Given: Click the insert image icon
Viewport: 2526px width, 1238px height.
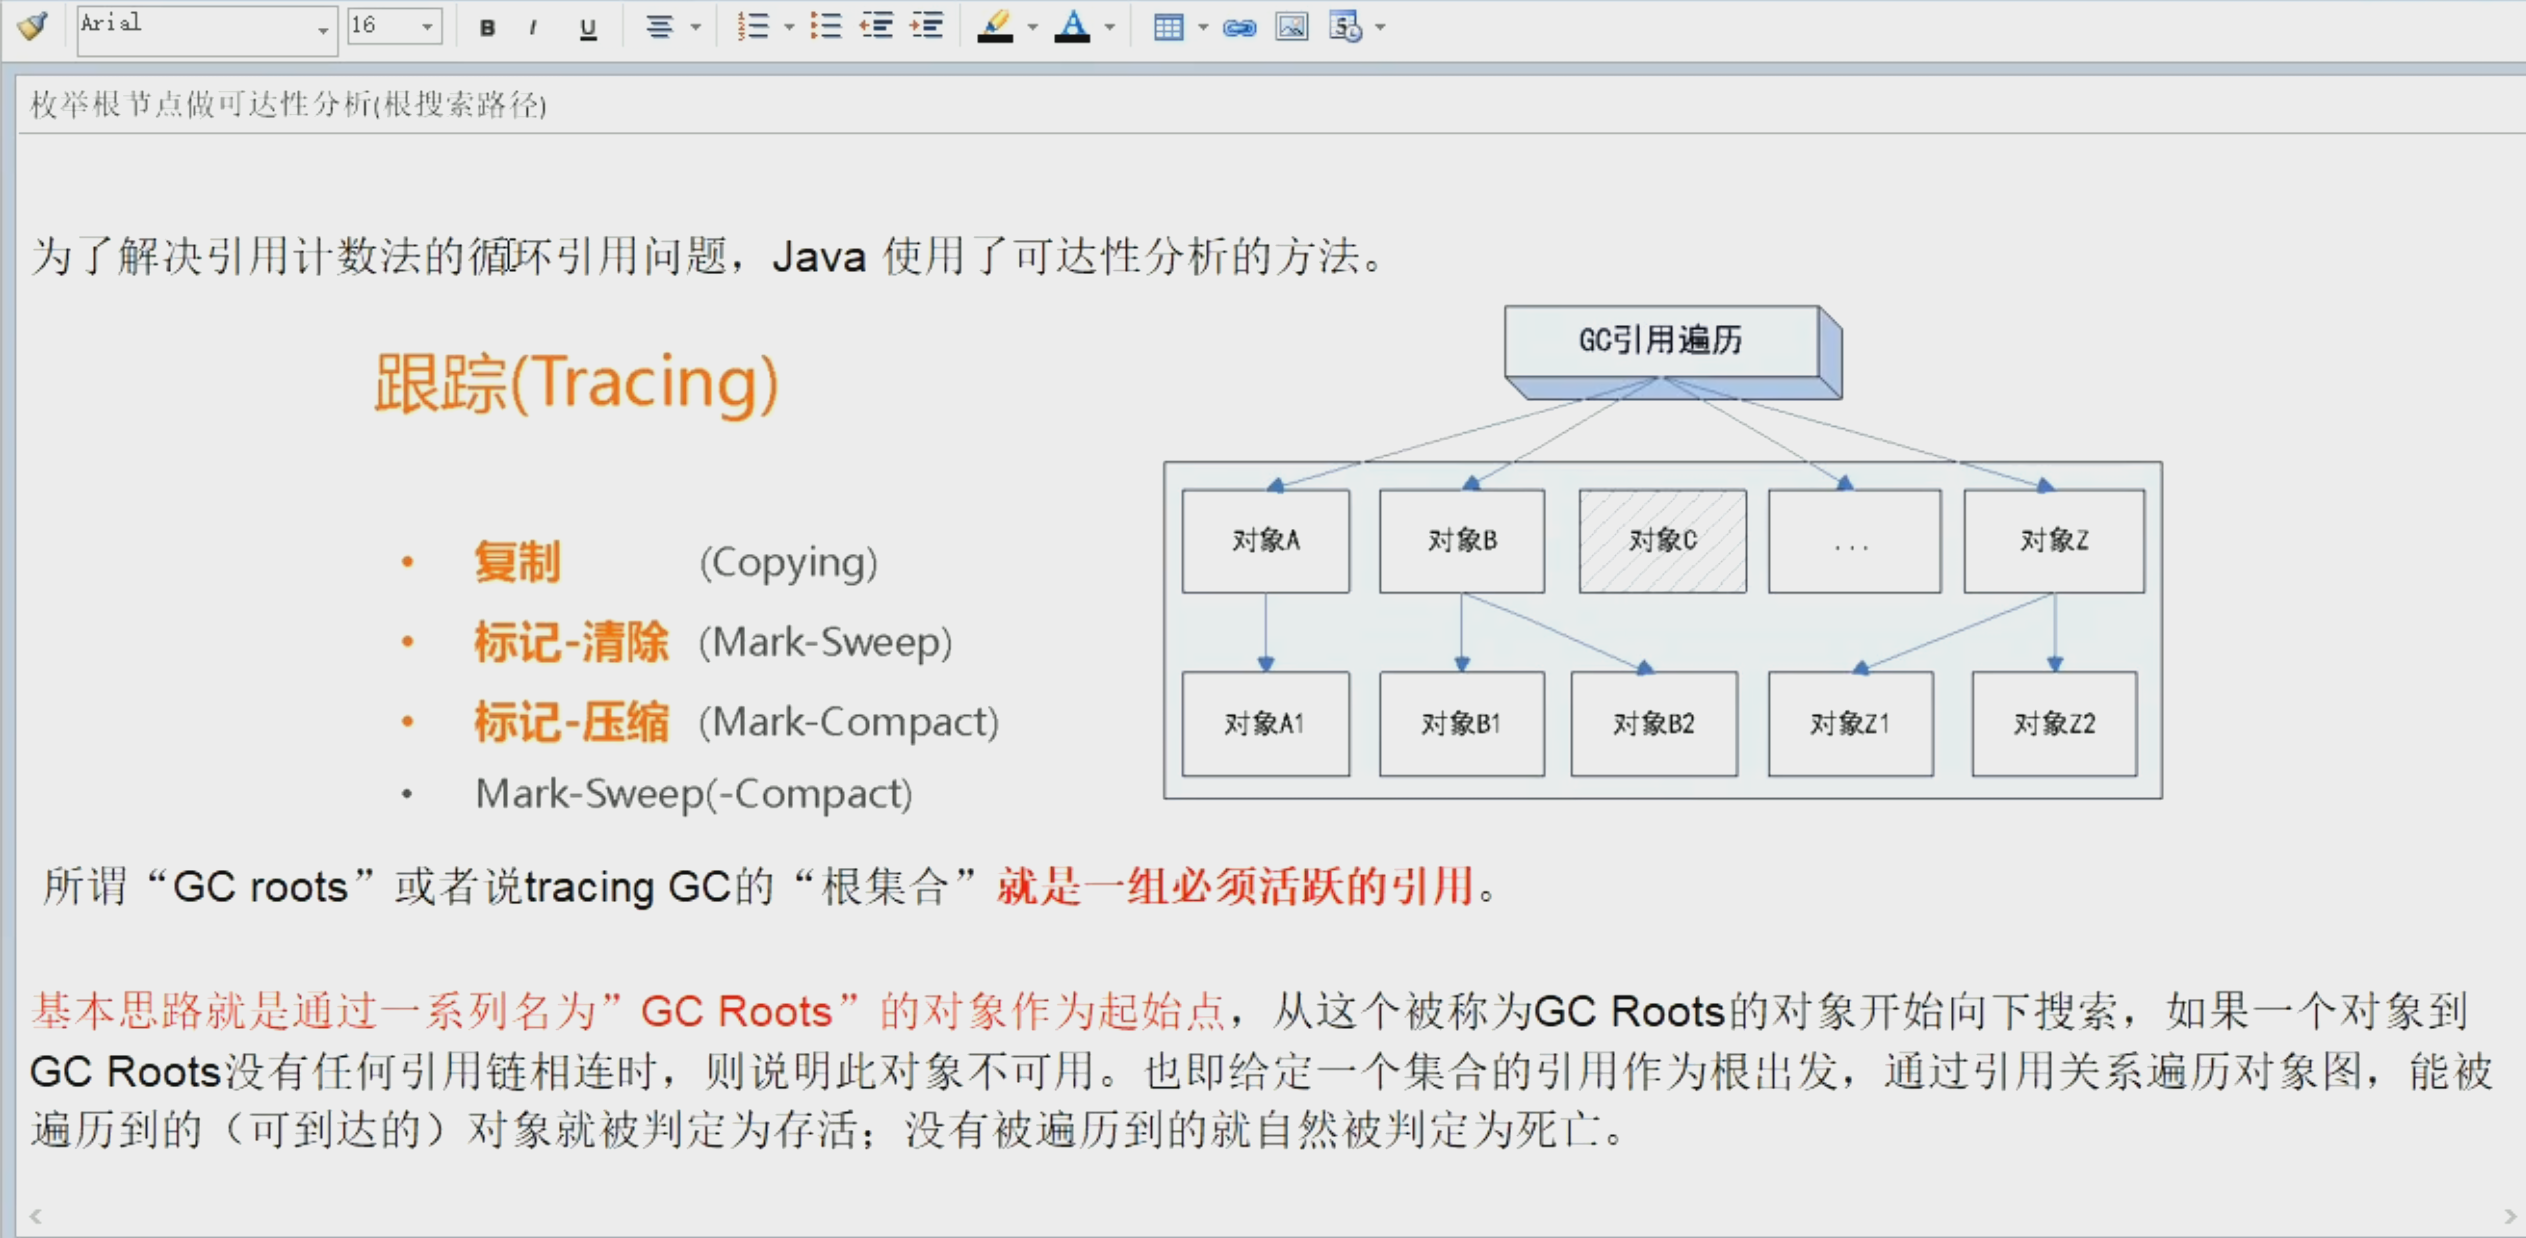Looking at the screenshot, I should tap(1292, 27).
